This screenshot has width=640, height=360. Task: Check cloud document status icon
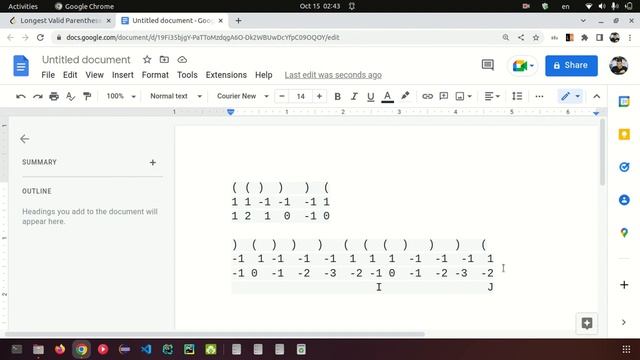(182, 60)
